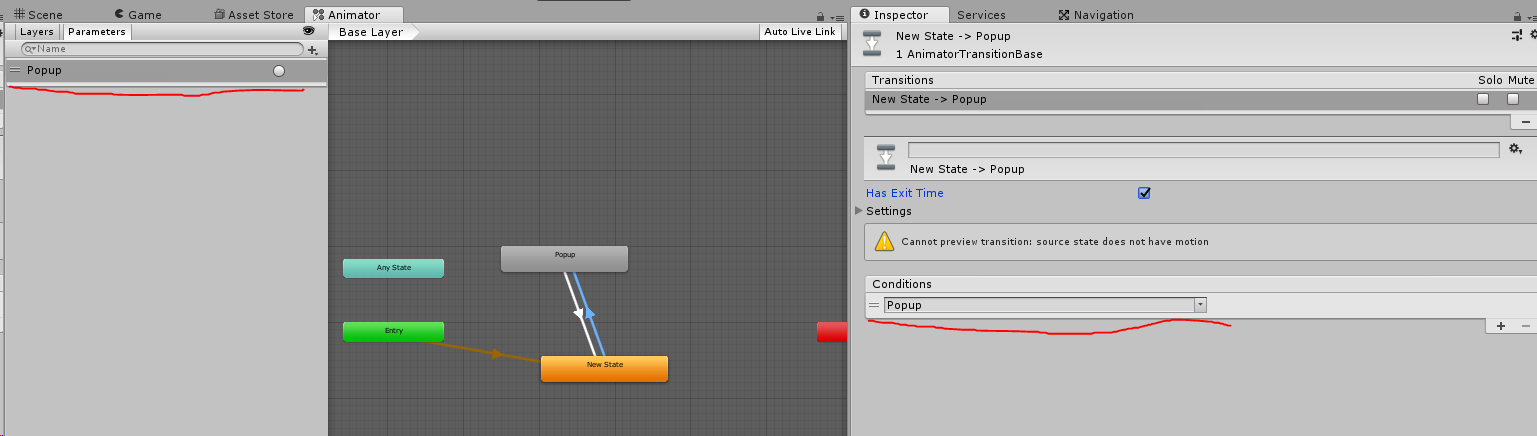Open Animator panel context menu icon

click(x=836, y=16)
